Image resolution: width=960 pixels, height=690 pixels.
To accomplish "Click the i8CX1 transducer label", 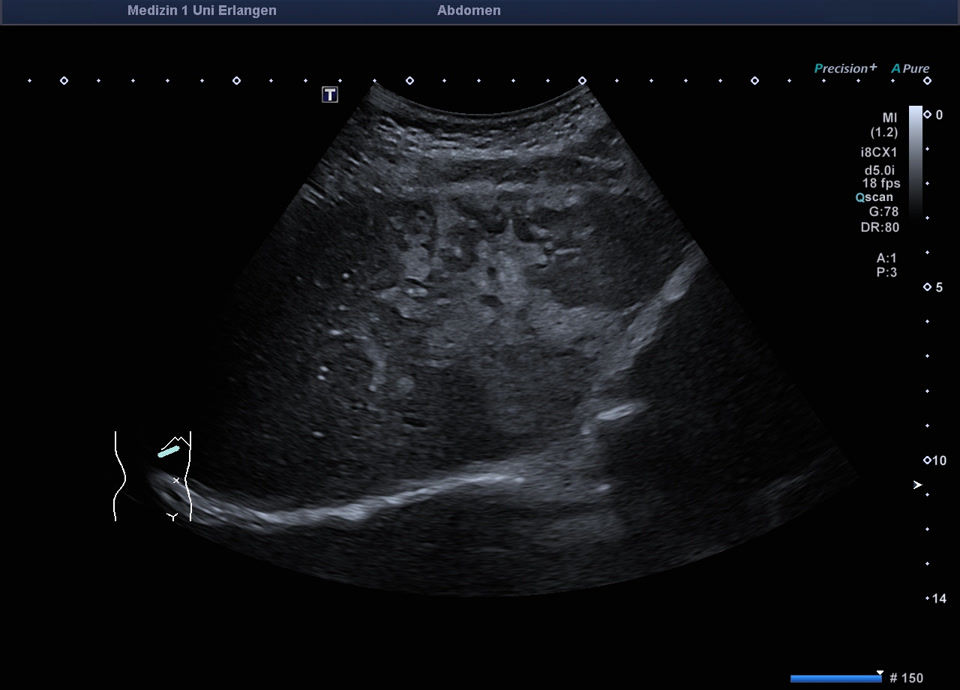I will [x=880, y=153].
